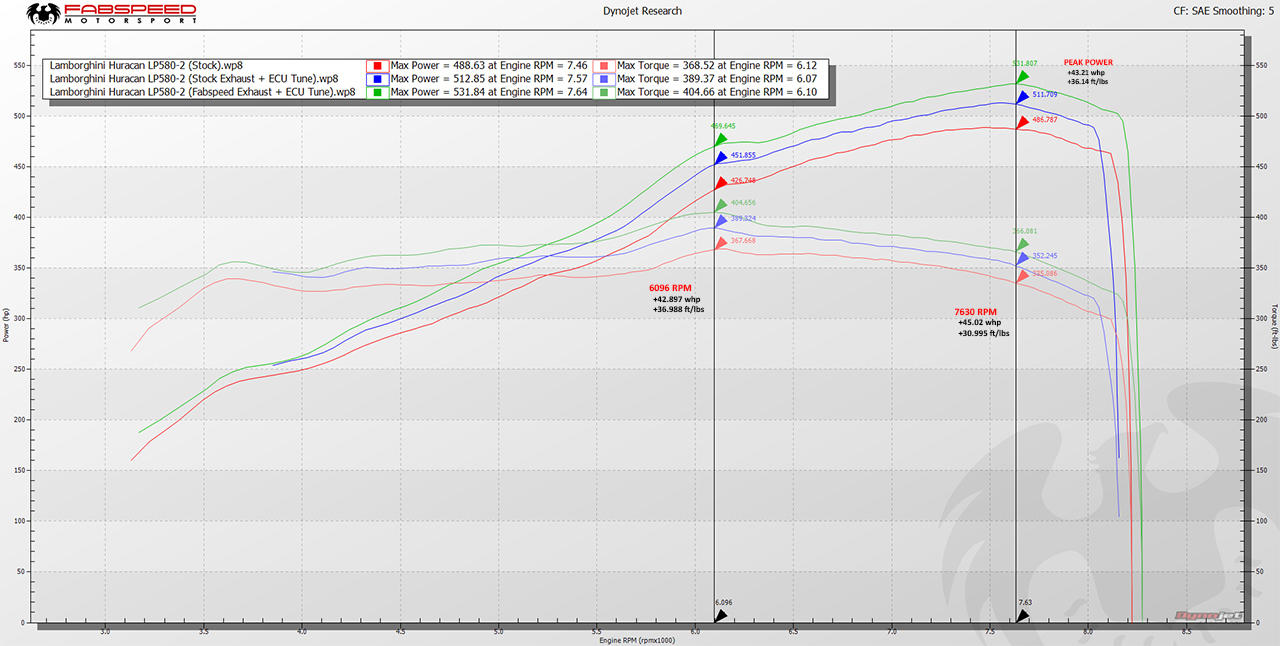Click the pink torque arrow marker at 367.668
Viewport: 1280px width, 646px height.
tap(721, 241)
